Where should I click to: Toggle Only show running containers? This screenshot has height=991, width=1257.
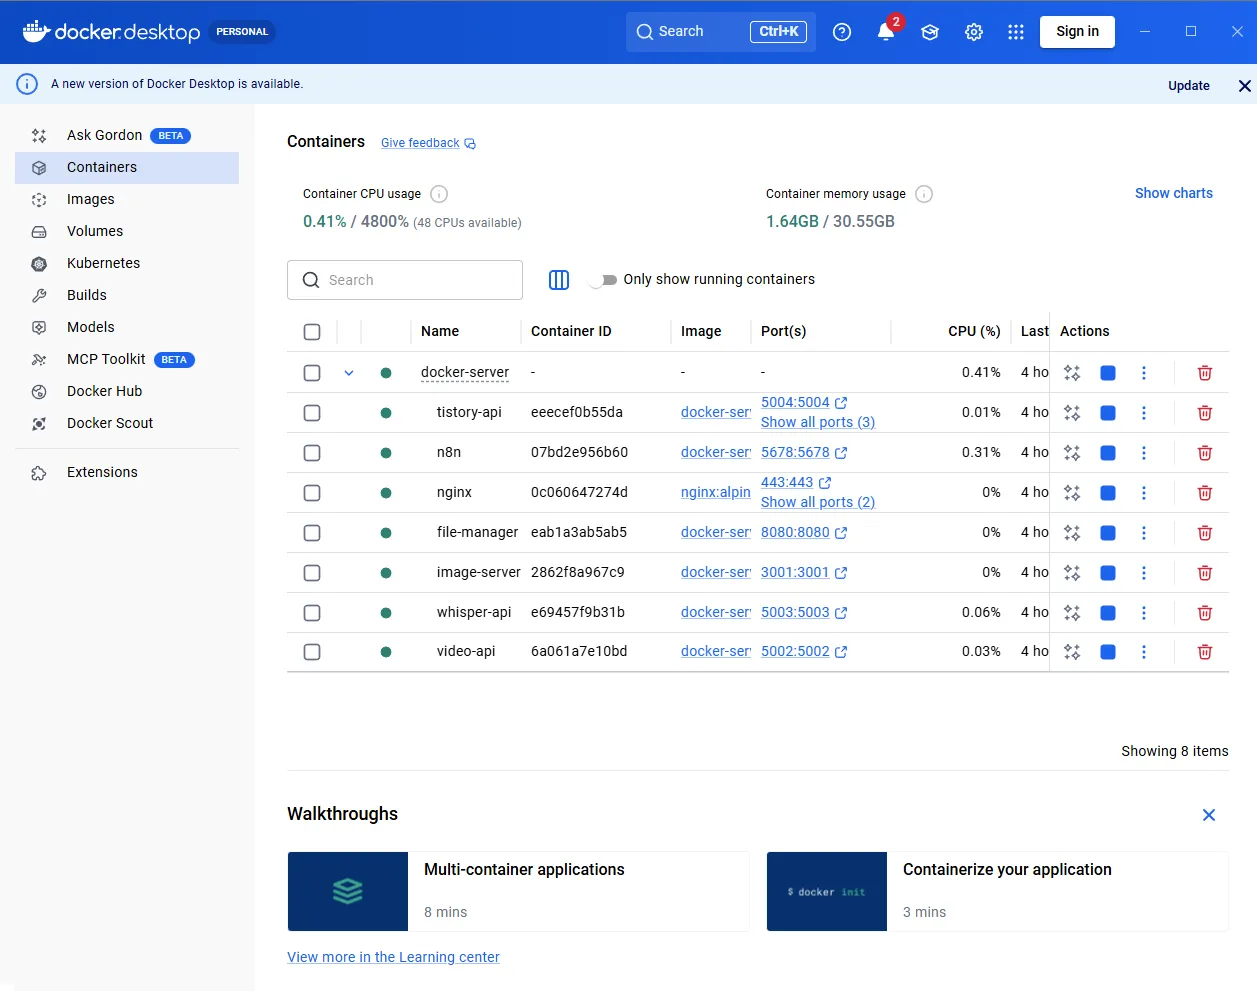coord(603,280)
